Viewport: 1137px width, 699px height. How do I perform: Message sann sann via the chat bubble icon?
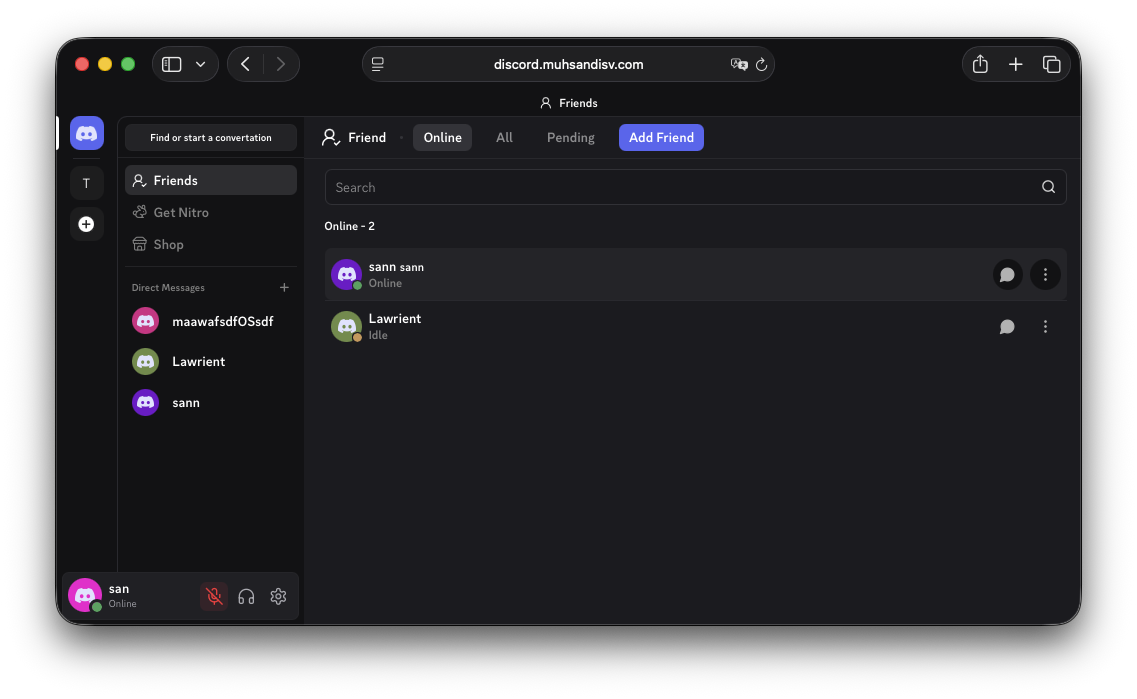[x=1007, y=274]
